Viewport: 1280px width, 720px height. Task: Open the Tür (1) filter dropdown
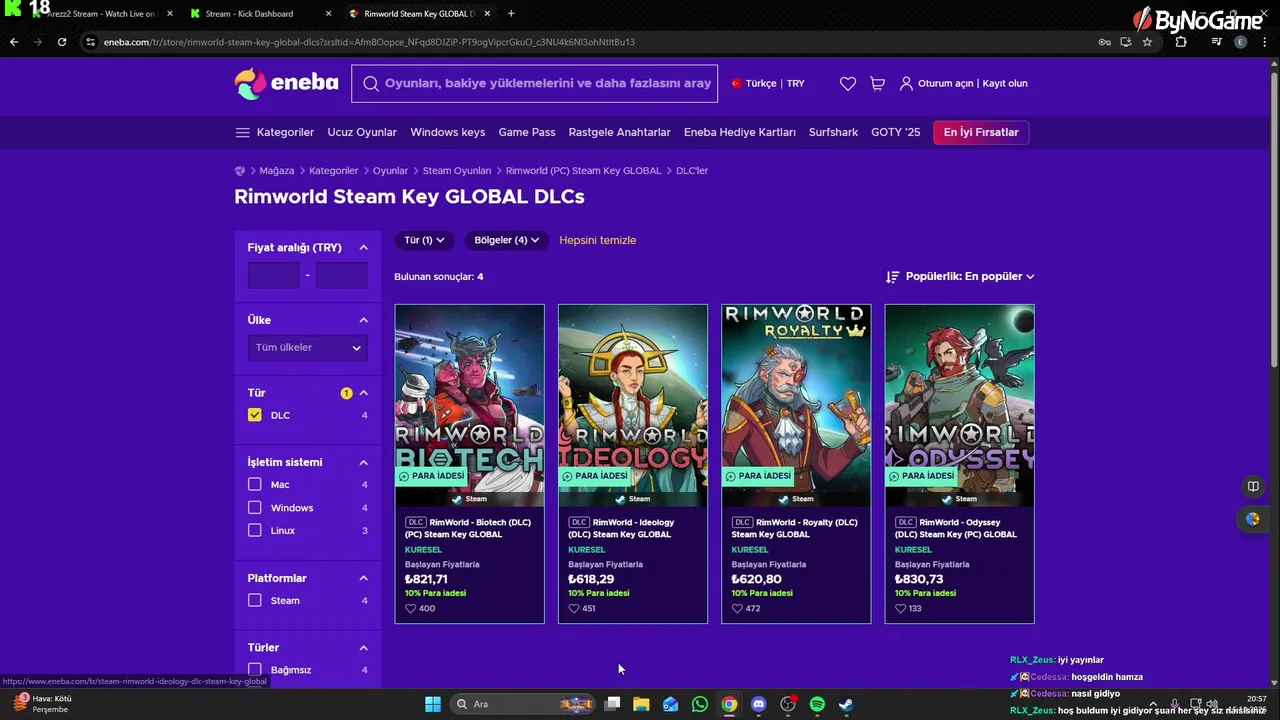[424, 240]
